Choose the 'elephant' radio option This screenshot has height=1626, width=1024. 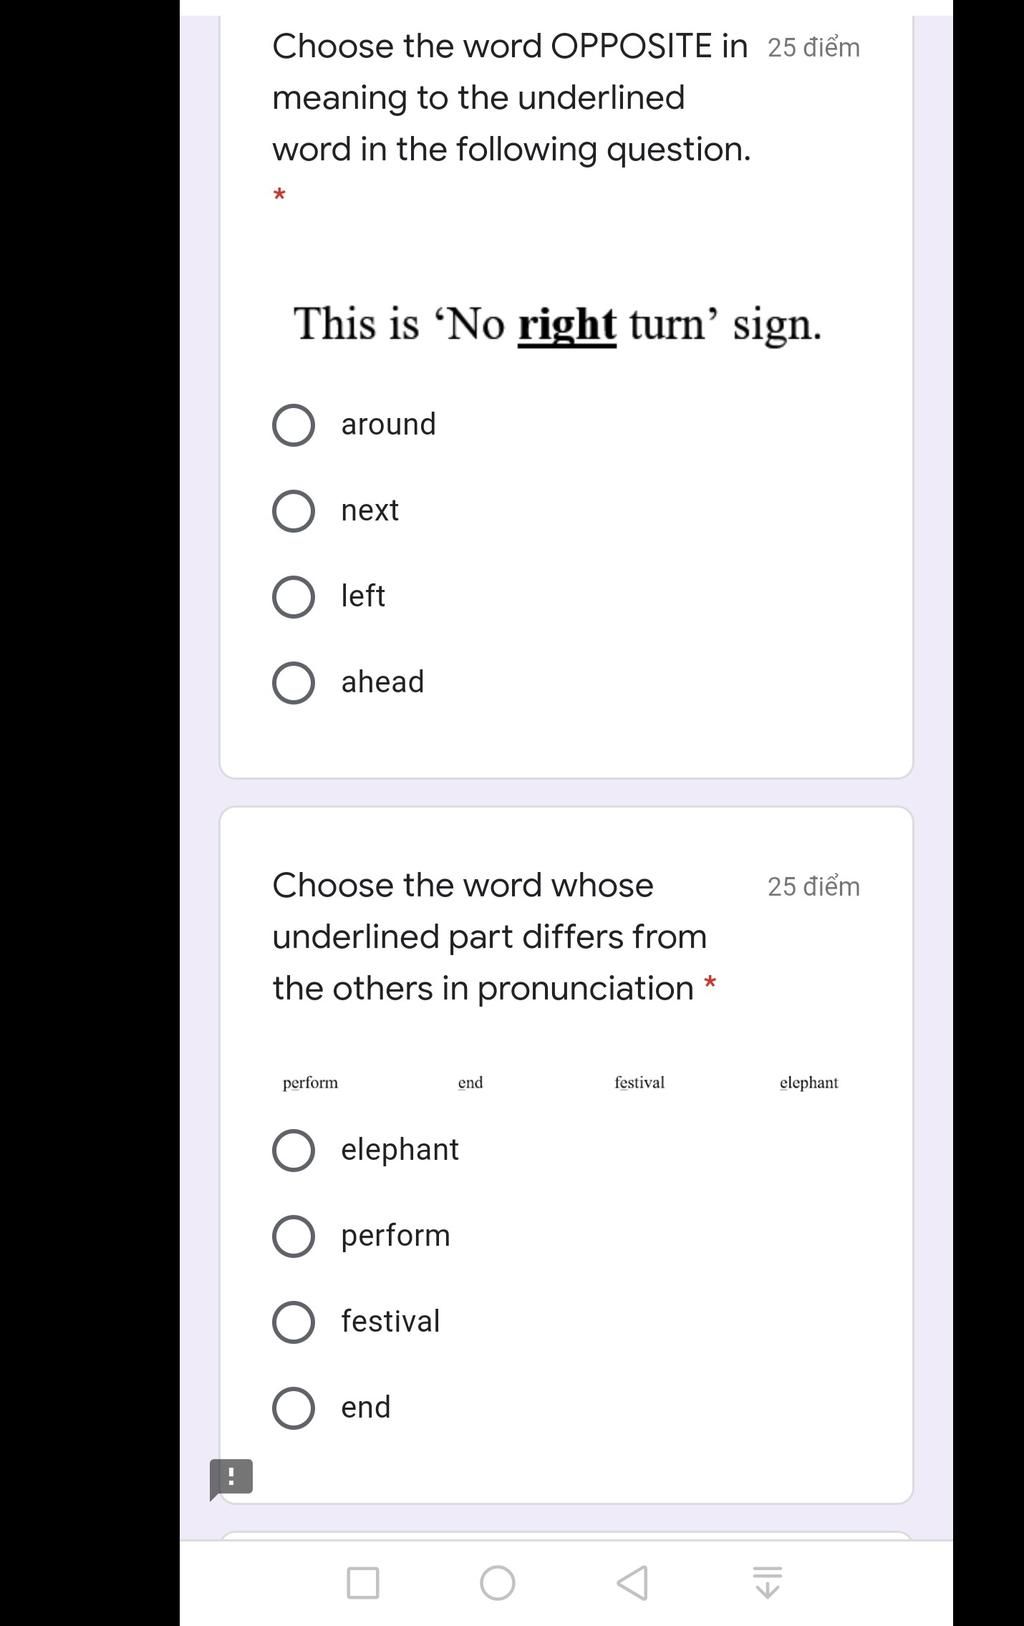(293, 1150)
